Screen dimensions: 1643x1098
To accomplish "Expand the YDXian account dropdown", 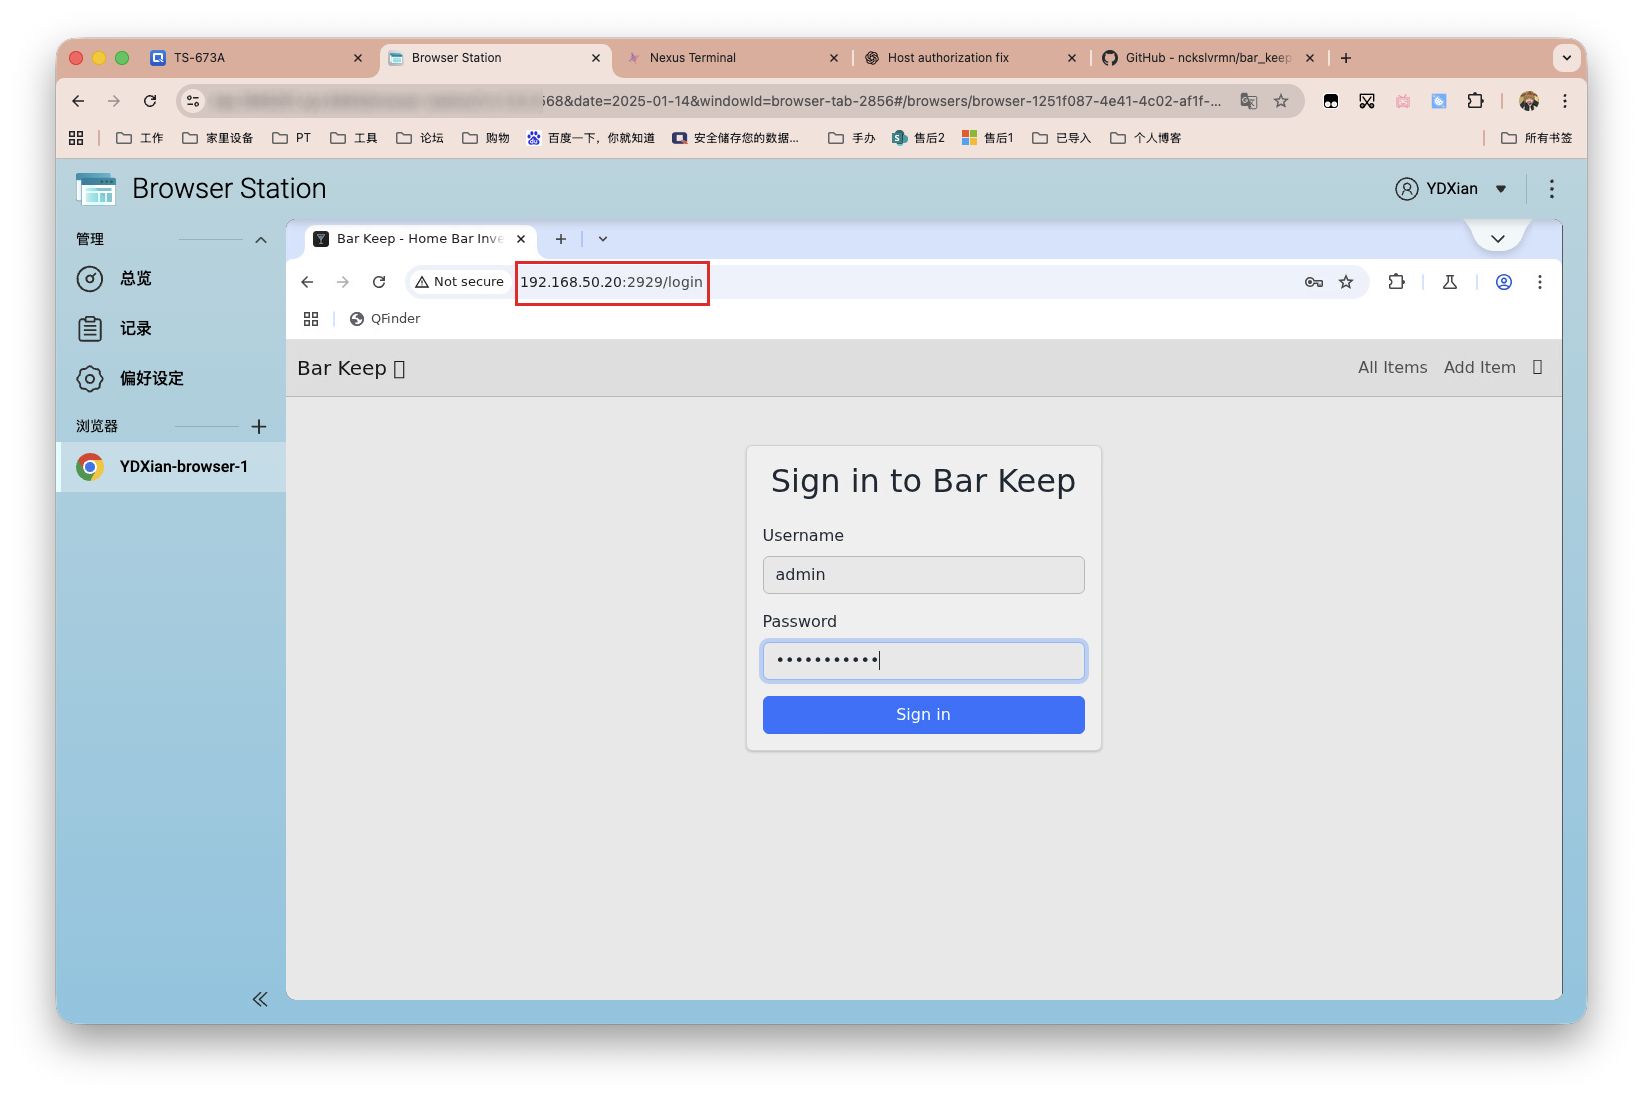I will point(1500,189).
